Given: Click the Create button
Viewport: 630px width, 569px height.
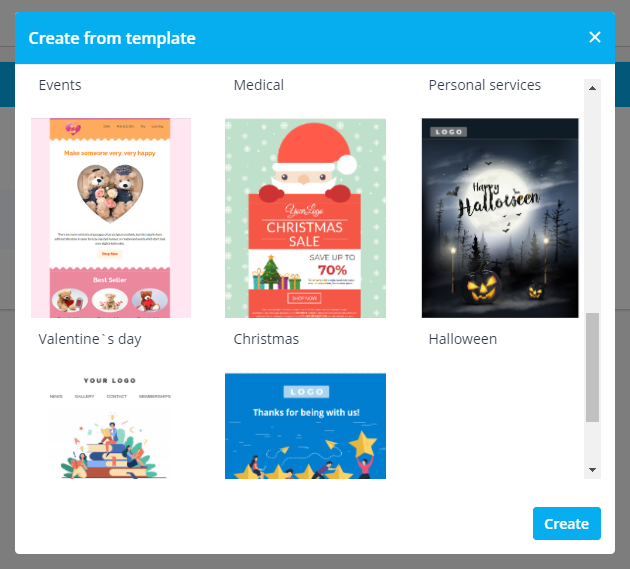Looking at the screenshot, I should (566, 524).
